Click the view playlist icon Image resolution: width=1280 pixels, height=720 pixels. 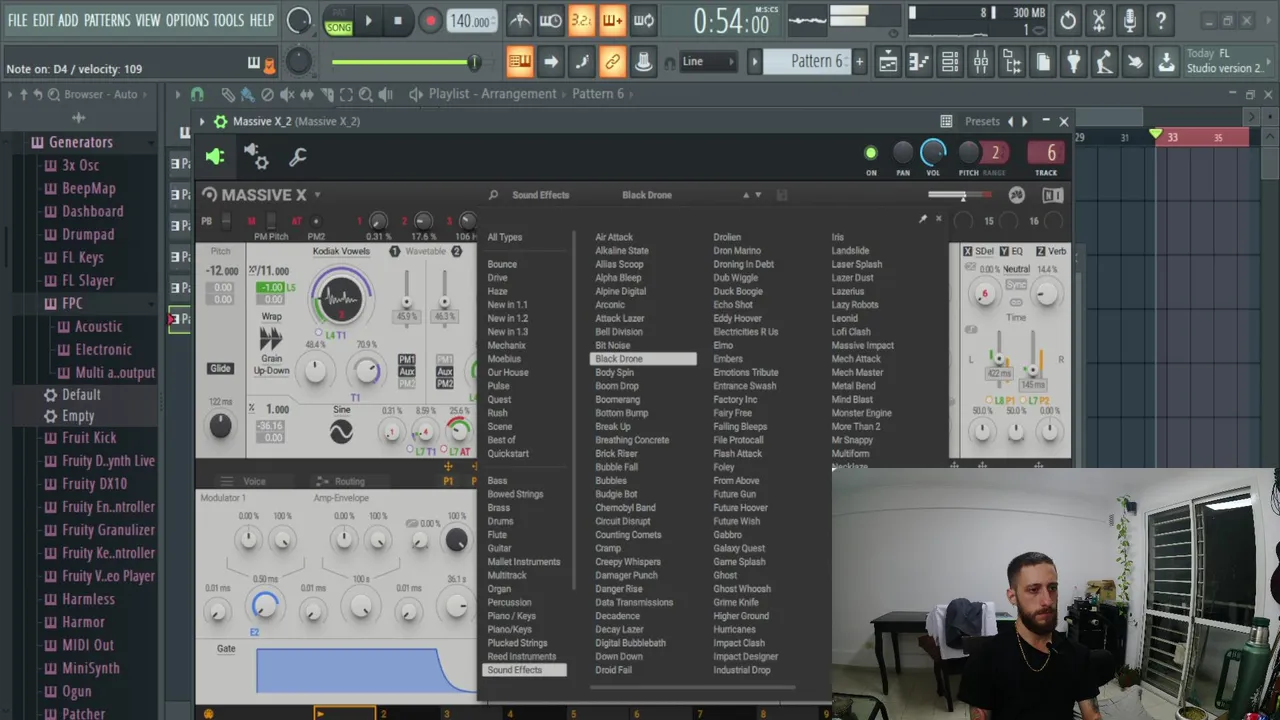(x=888, y=62)
